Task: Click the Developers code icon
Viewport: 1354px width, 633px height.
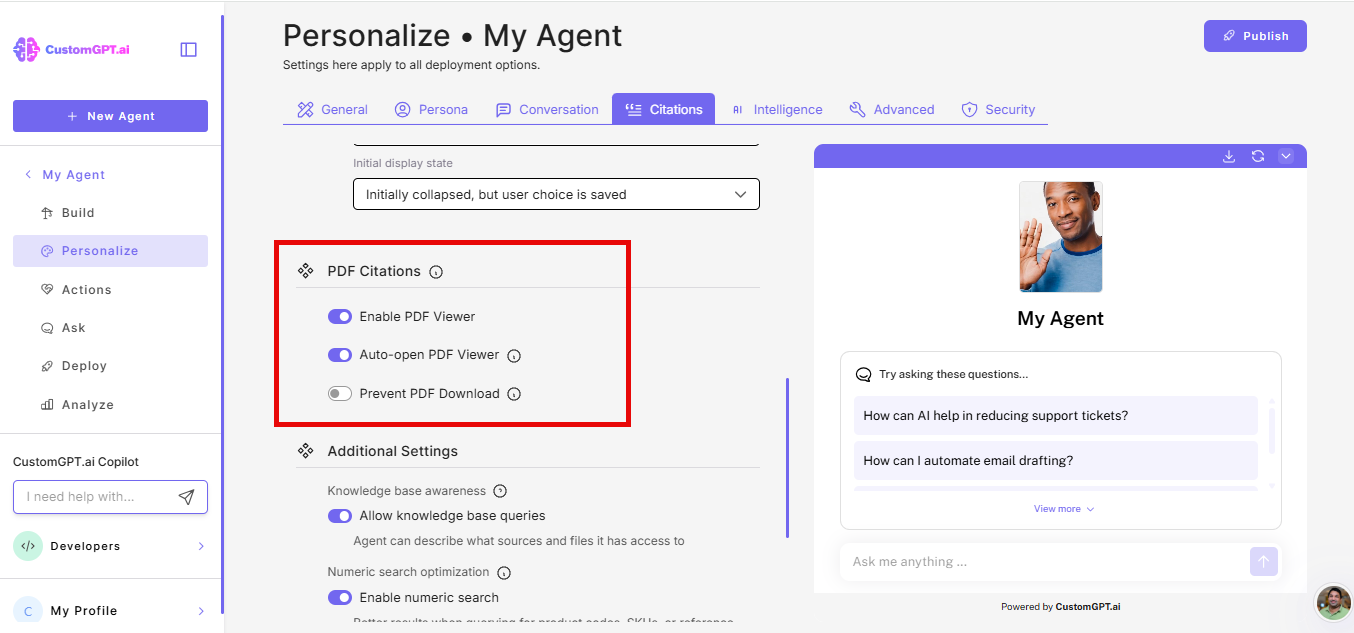Action: 28,546
